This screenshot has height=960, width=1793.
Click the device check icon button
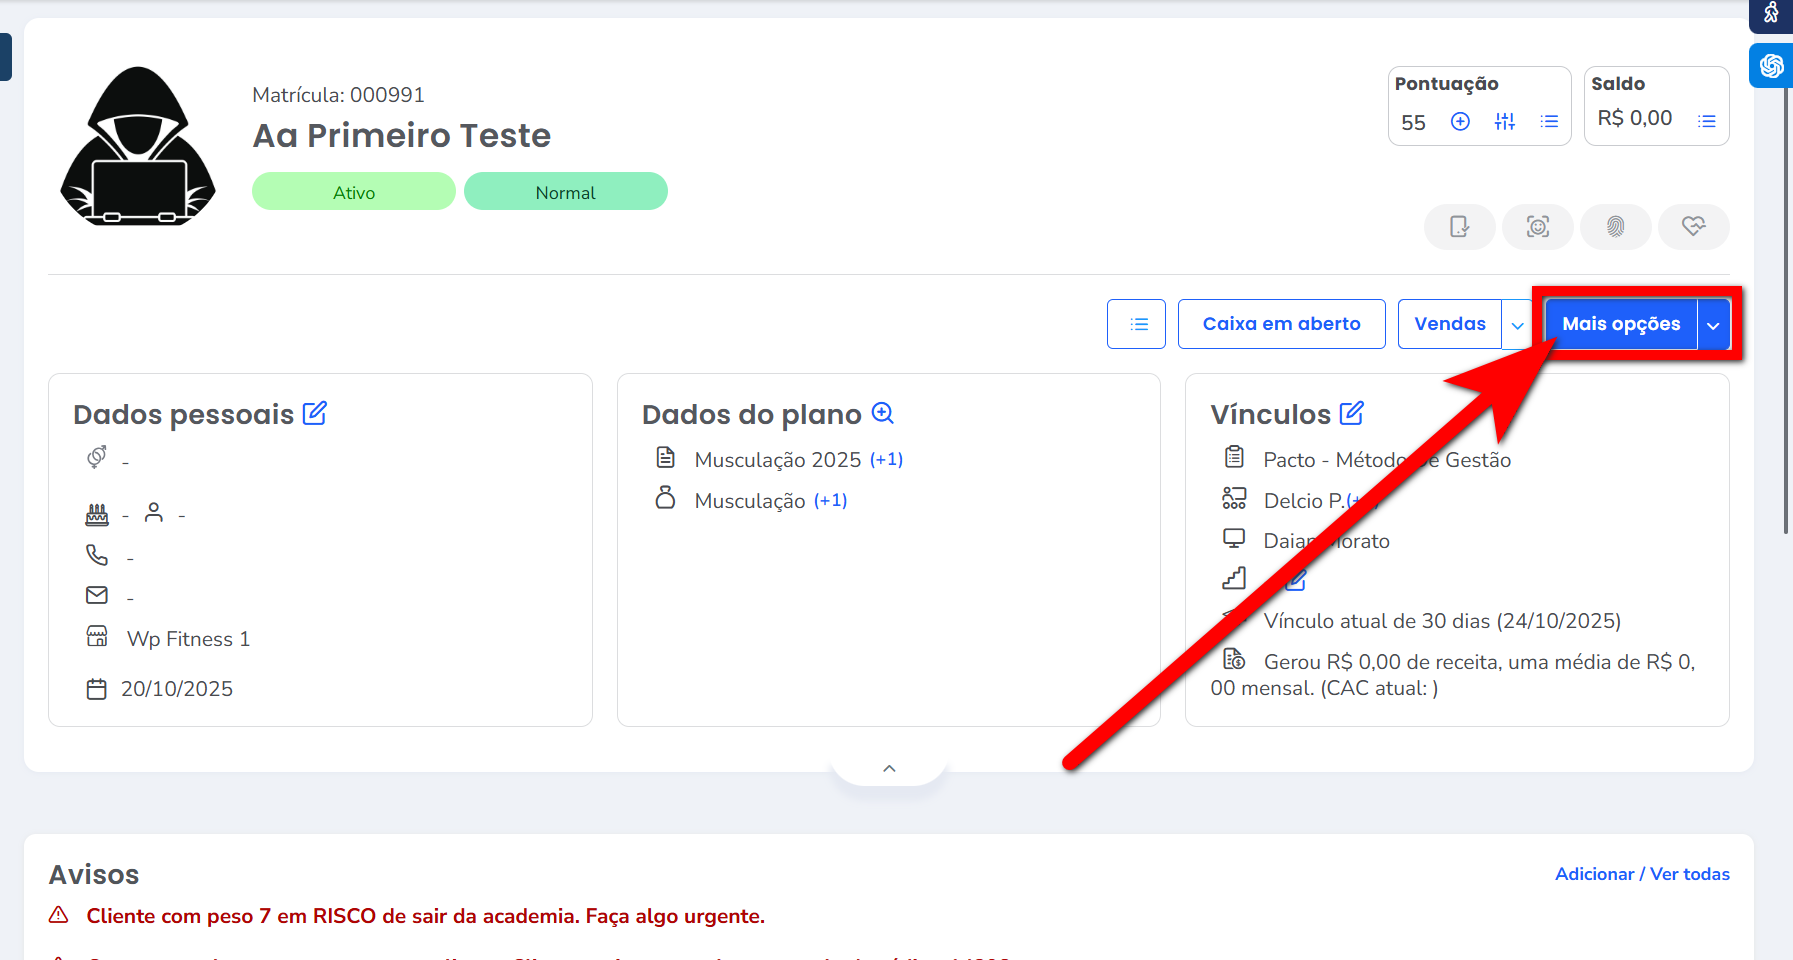(x=1460, y=227)
